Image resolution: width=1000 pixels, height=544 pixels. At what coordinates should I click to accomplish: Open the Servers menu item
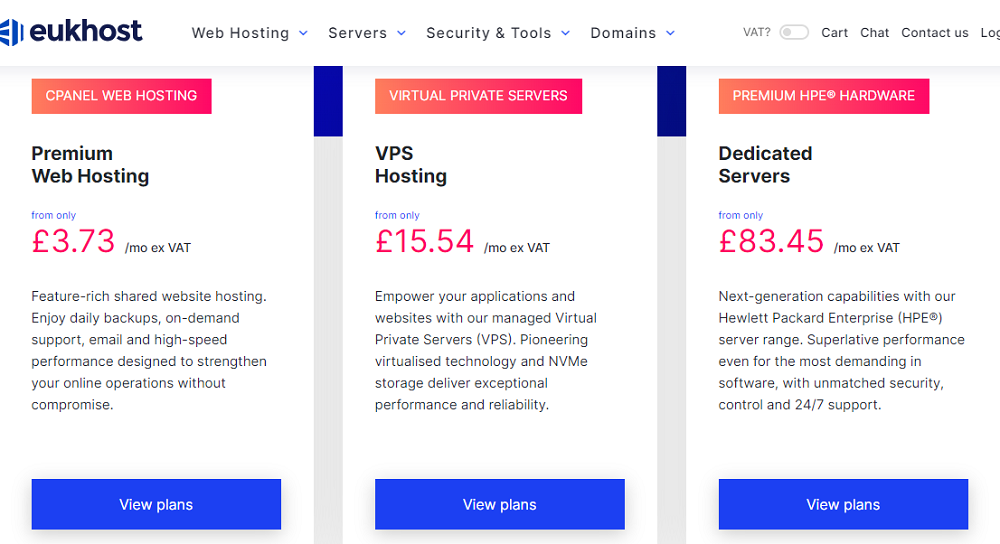357,33
